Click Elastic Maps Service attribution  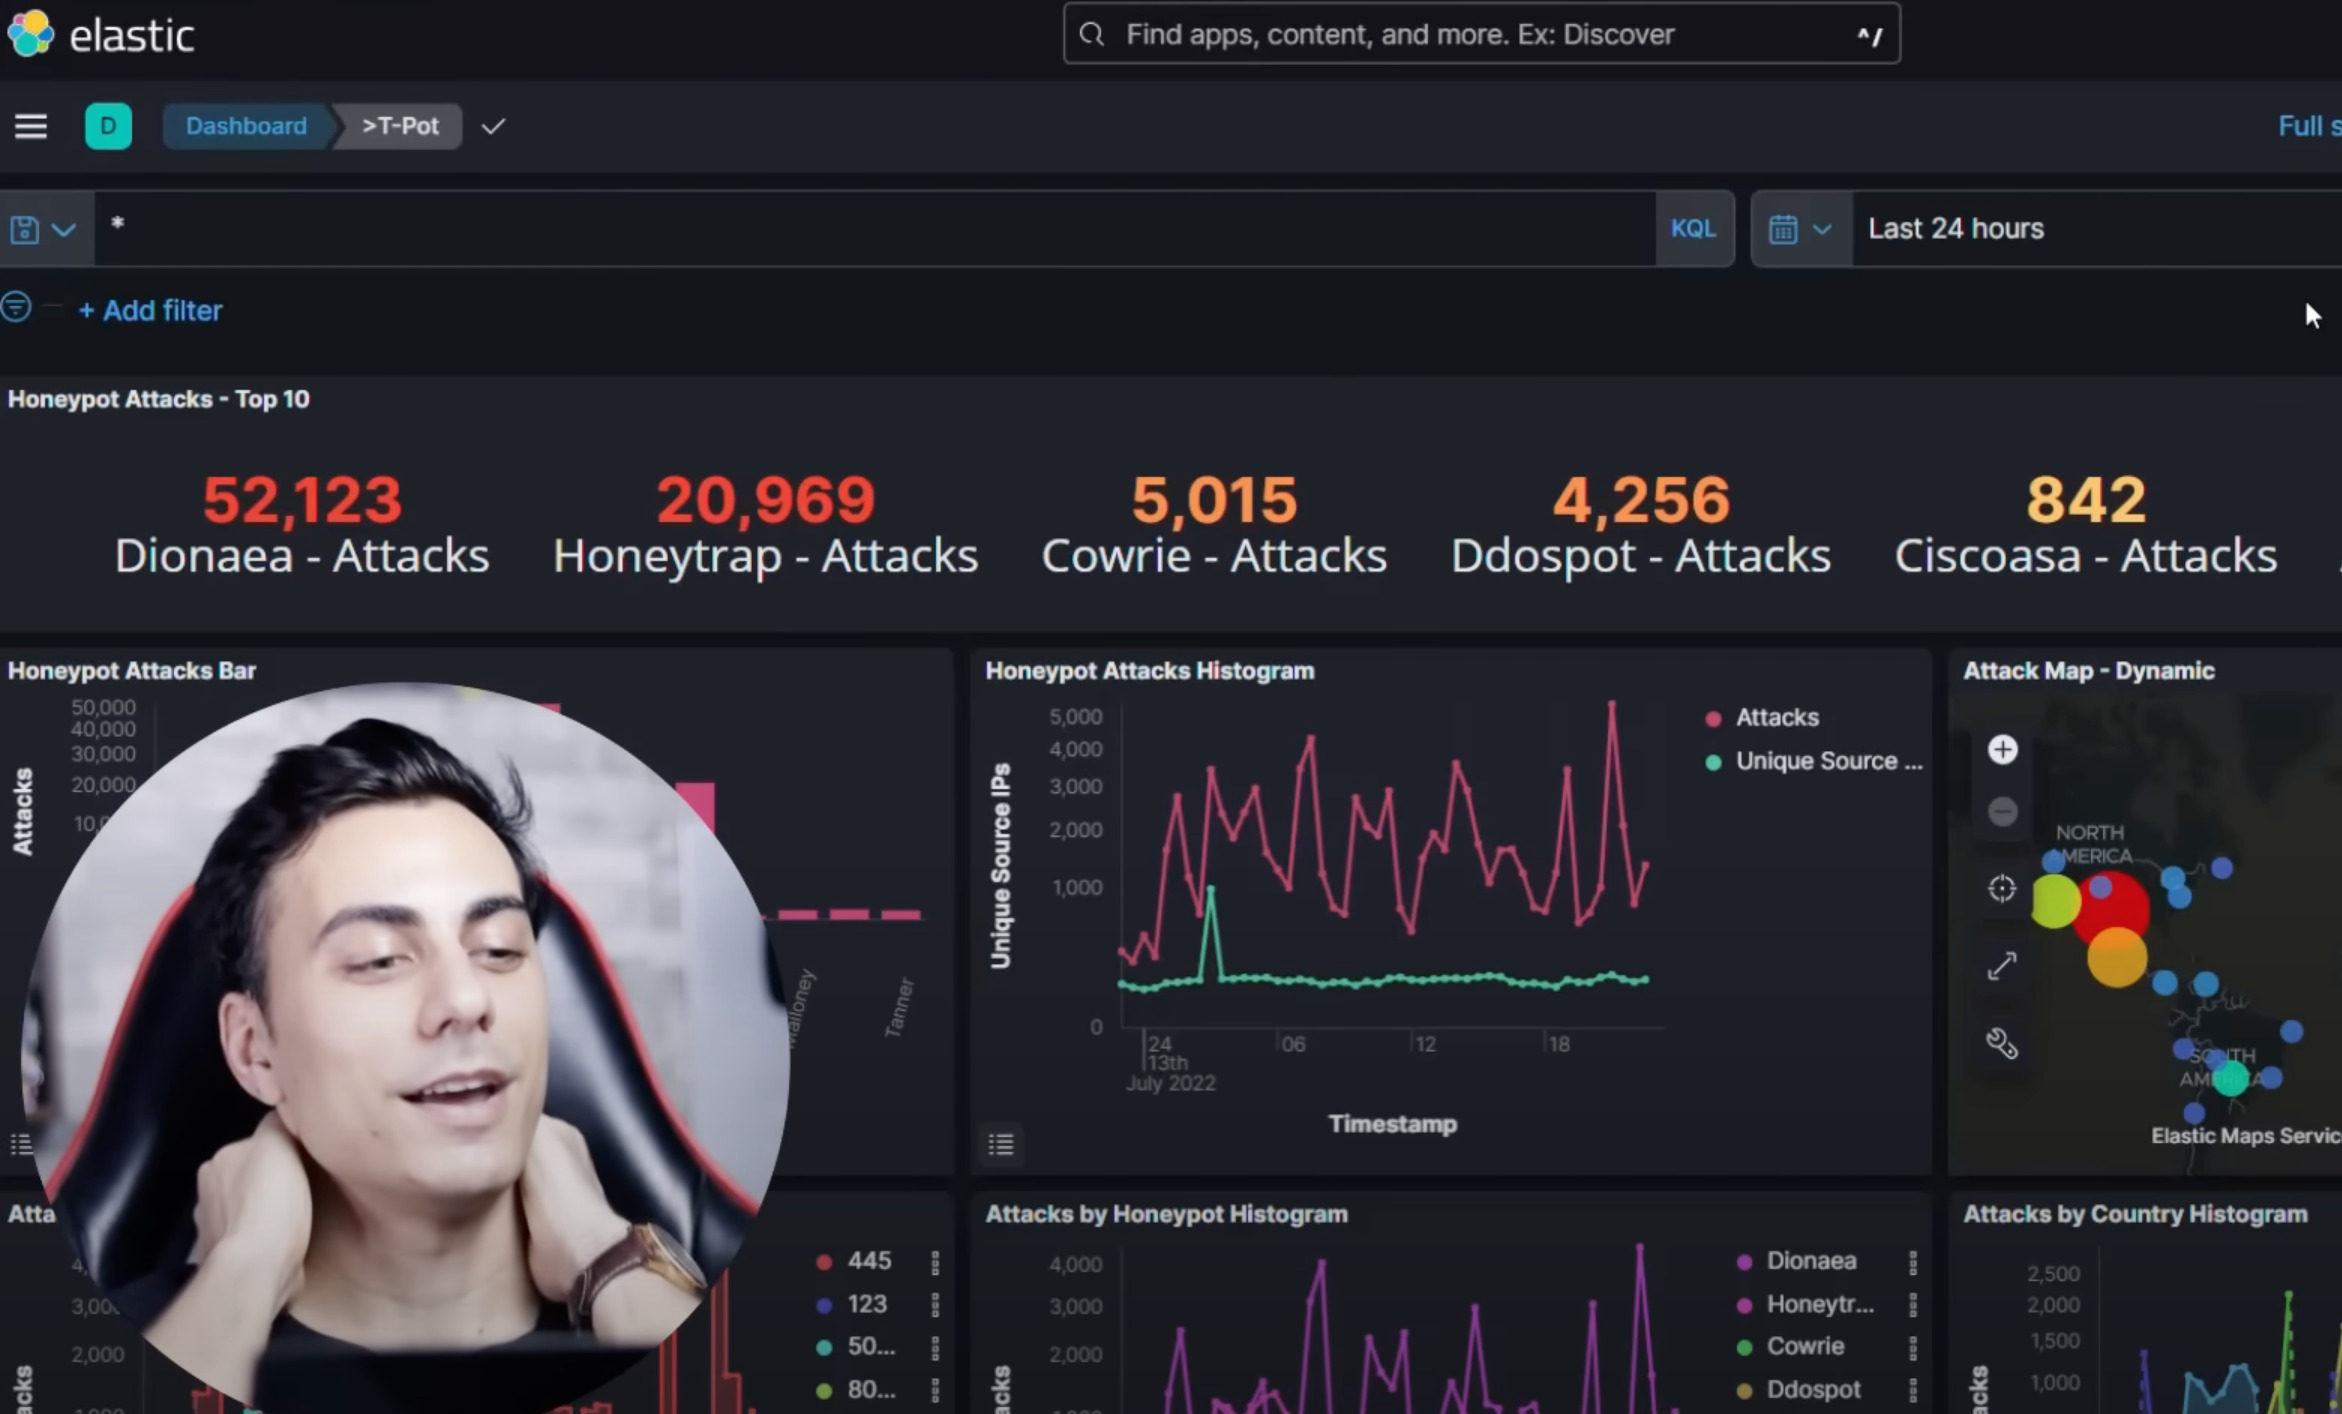click(2246, 1136)
